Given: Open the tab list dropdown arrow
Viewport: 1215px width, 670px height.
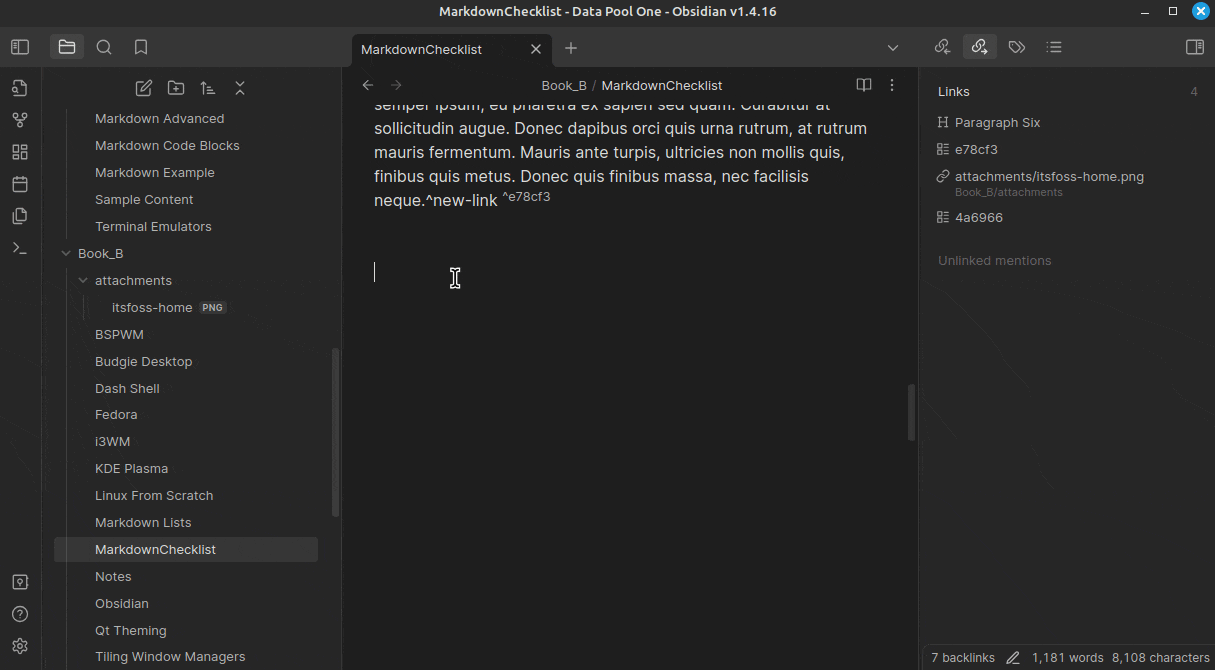Looking at the screenshot, I should [x=893, y=48].
